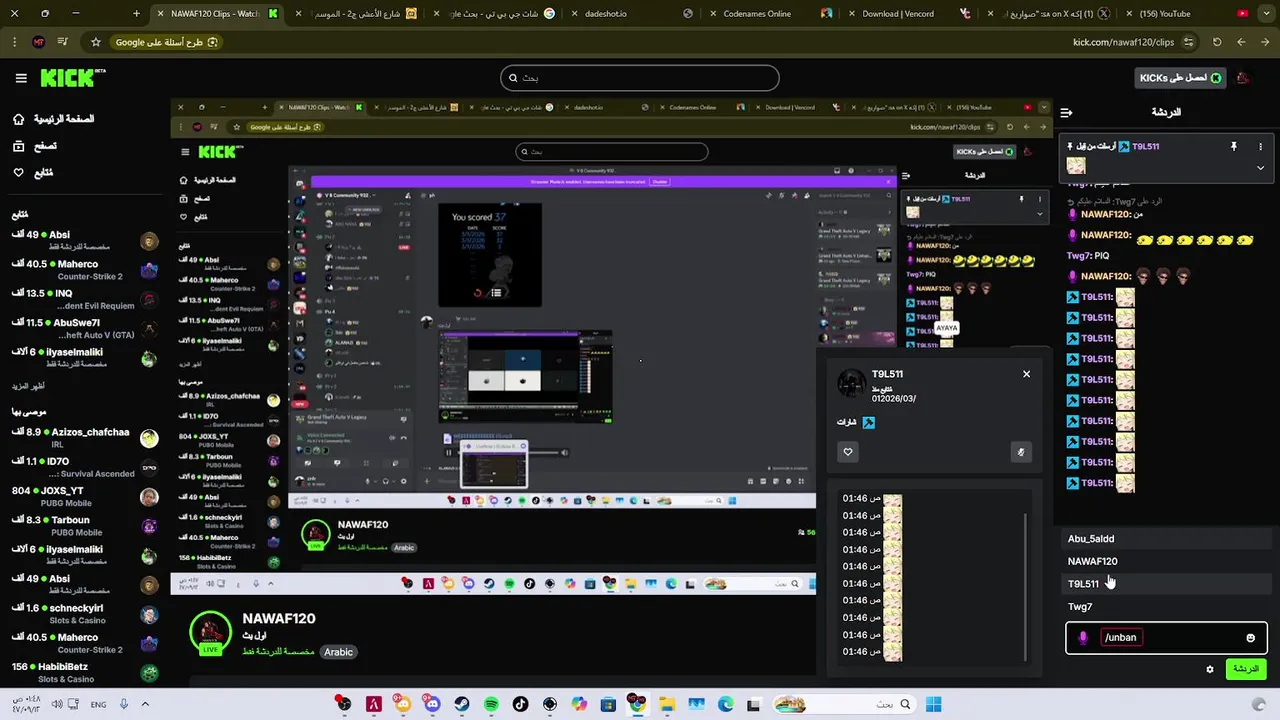
Task: Open site info icon beside the URL
Action: tap(1188, 42)
